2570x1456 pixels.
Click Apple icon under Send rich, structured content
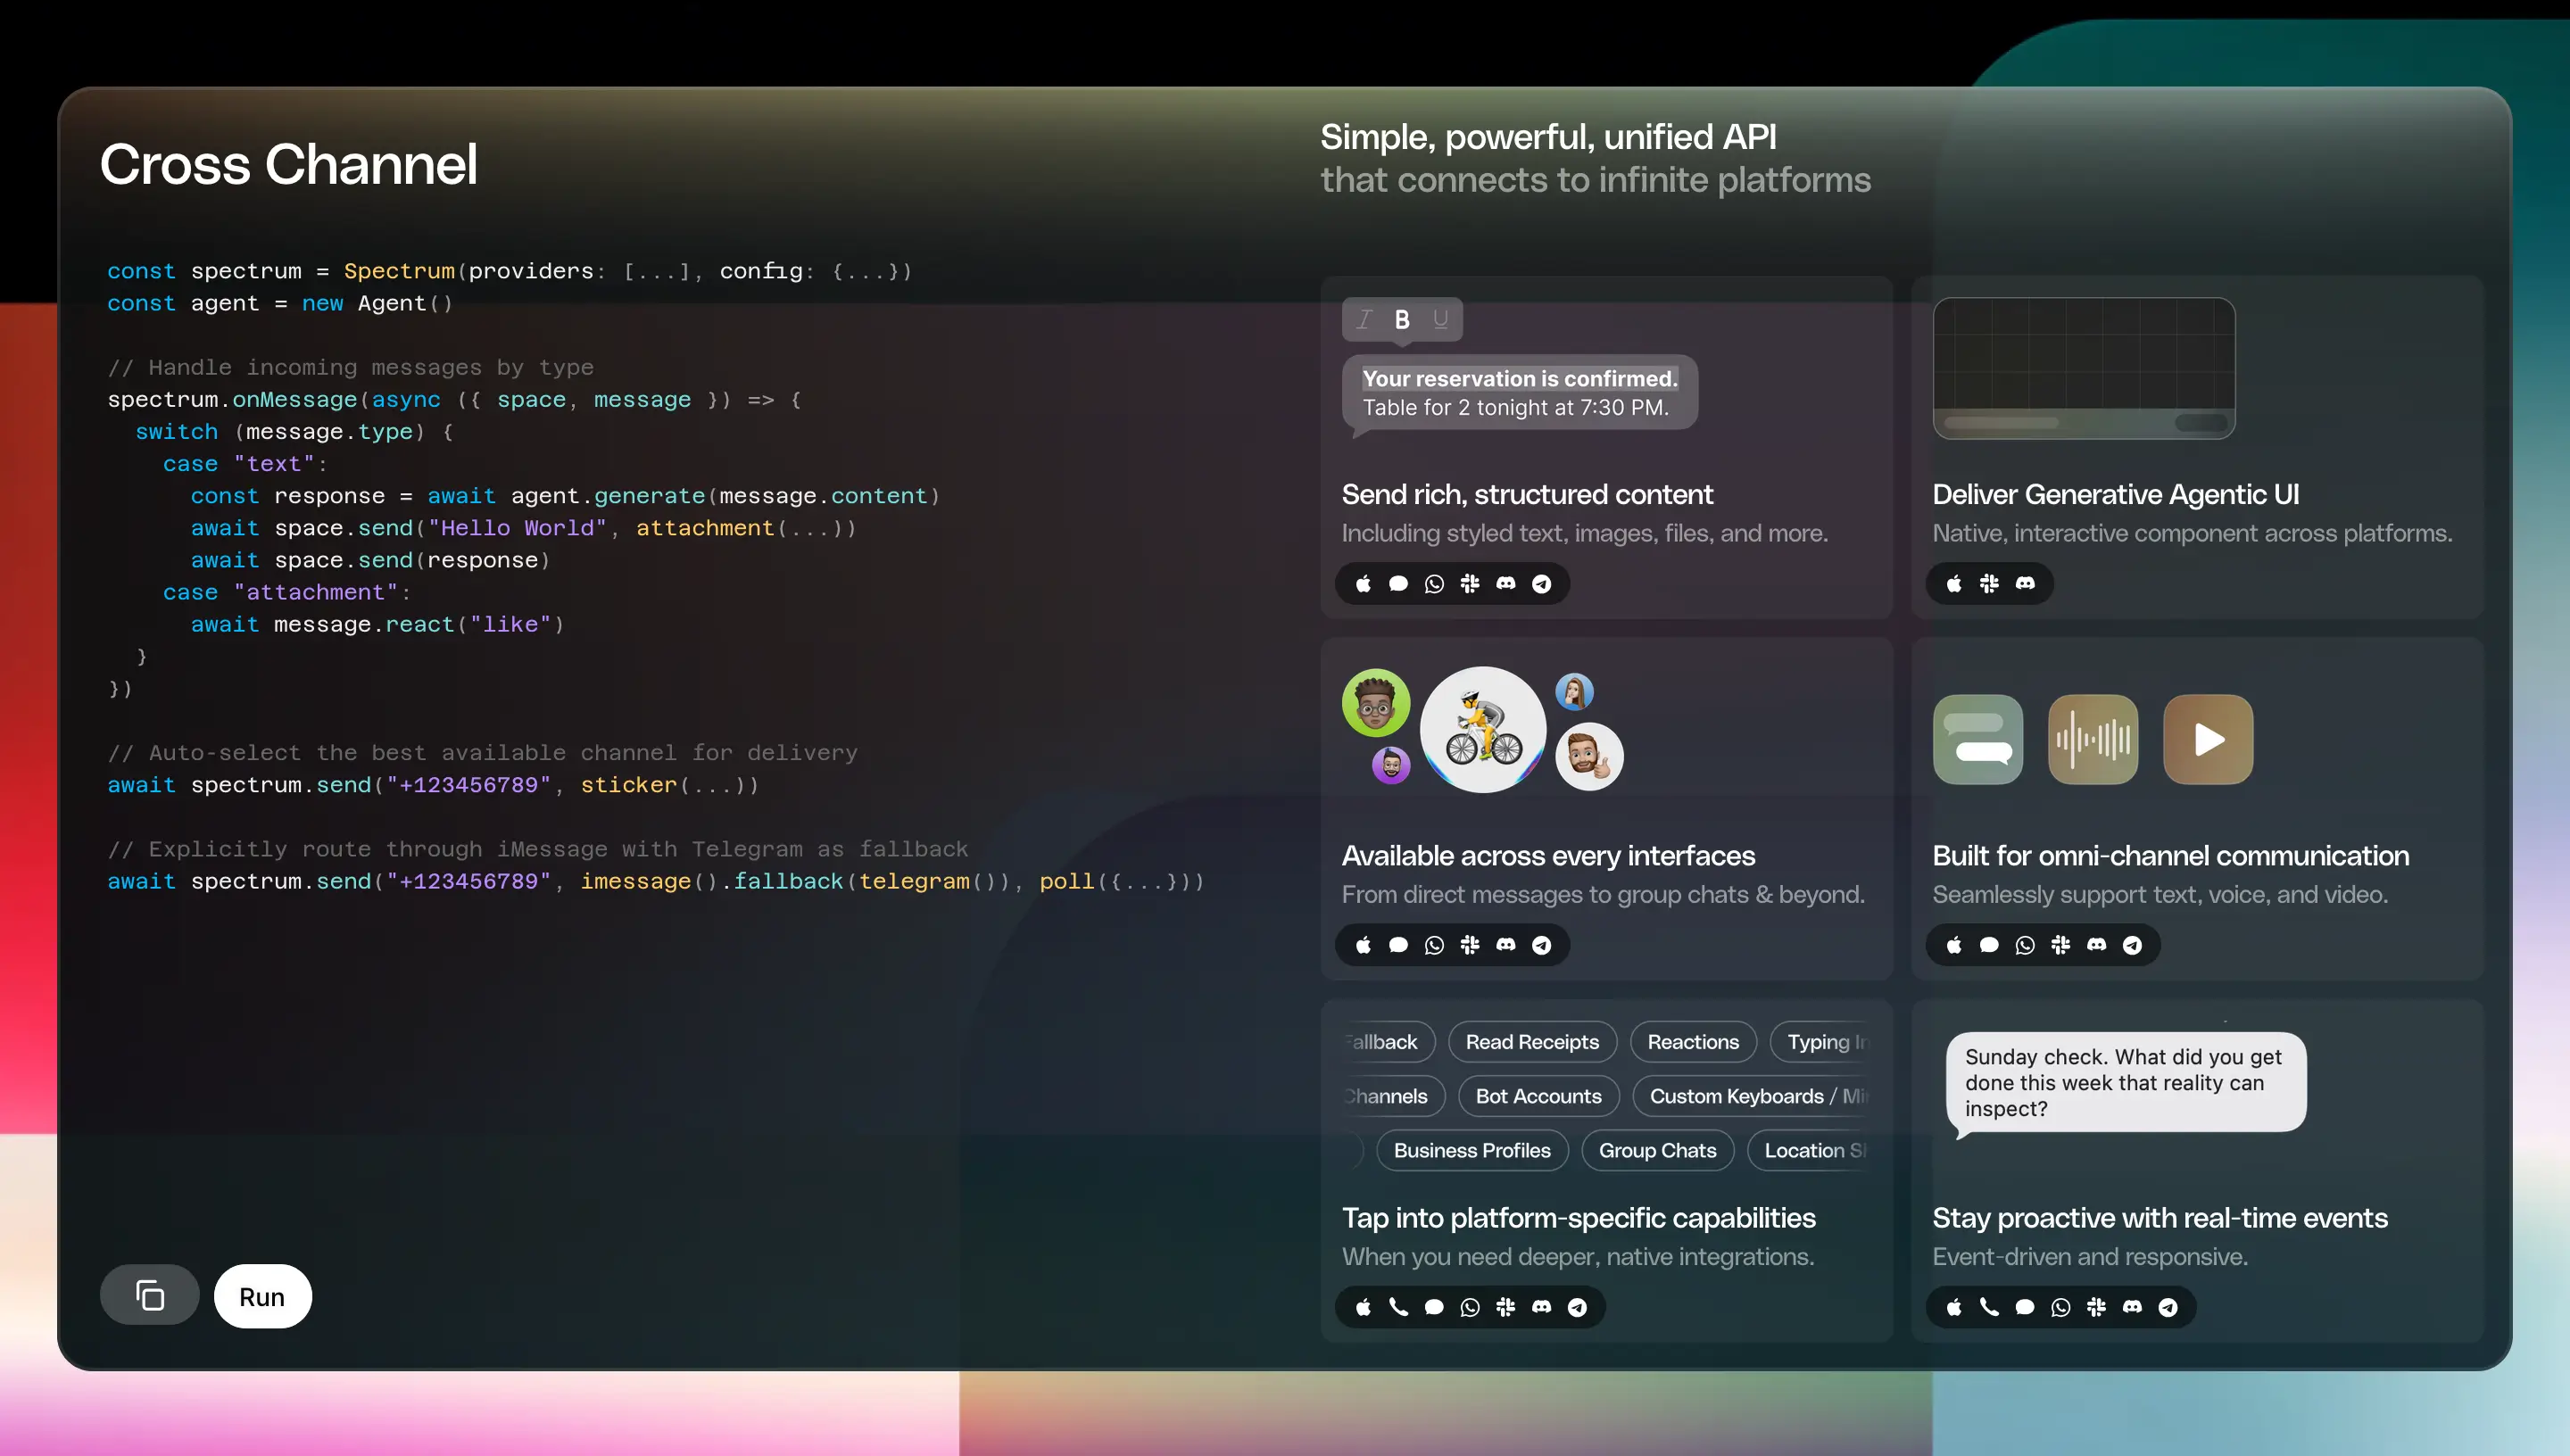tap(1363, 583)
